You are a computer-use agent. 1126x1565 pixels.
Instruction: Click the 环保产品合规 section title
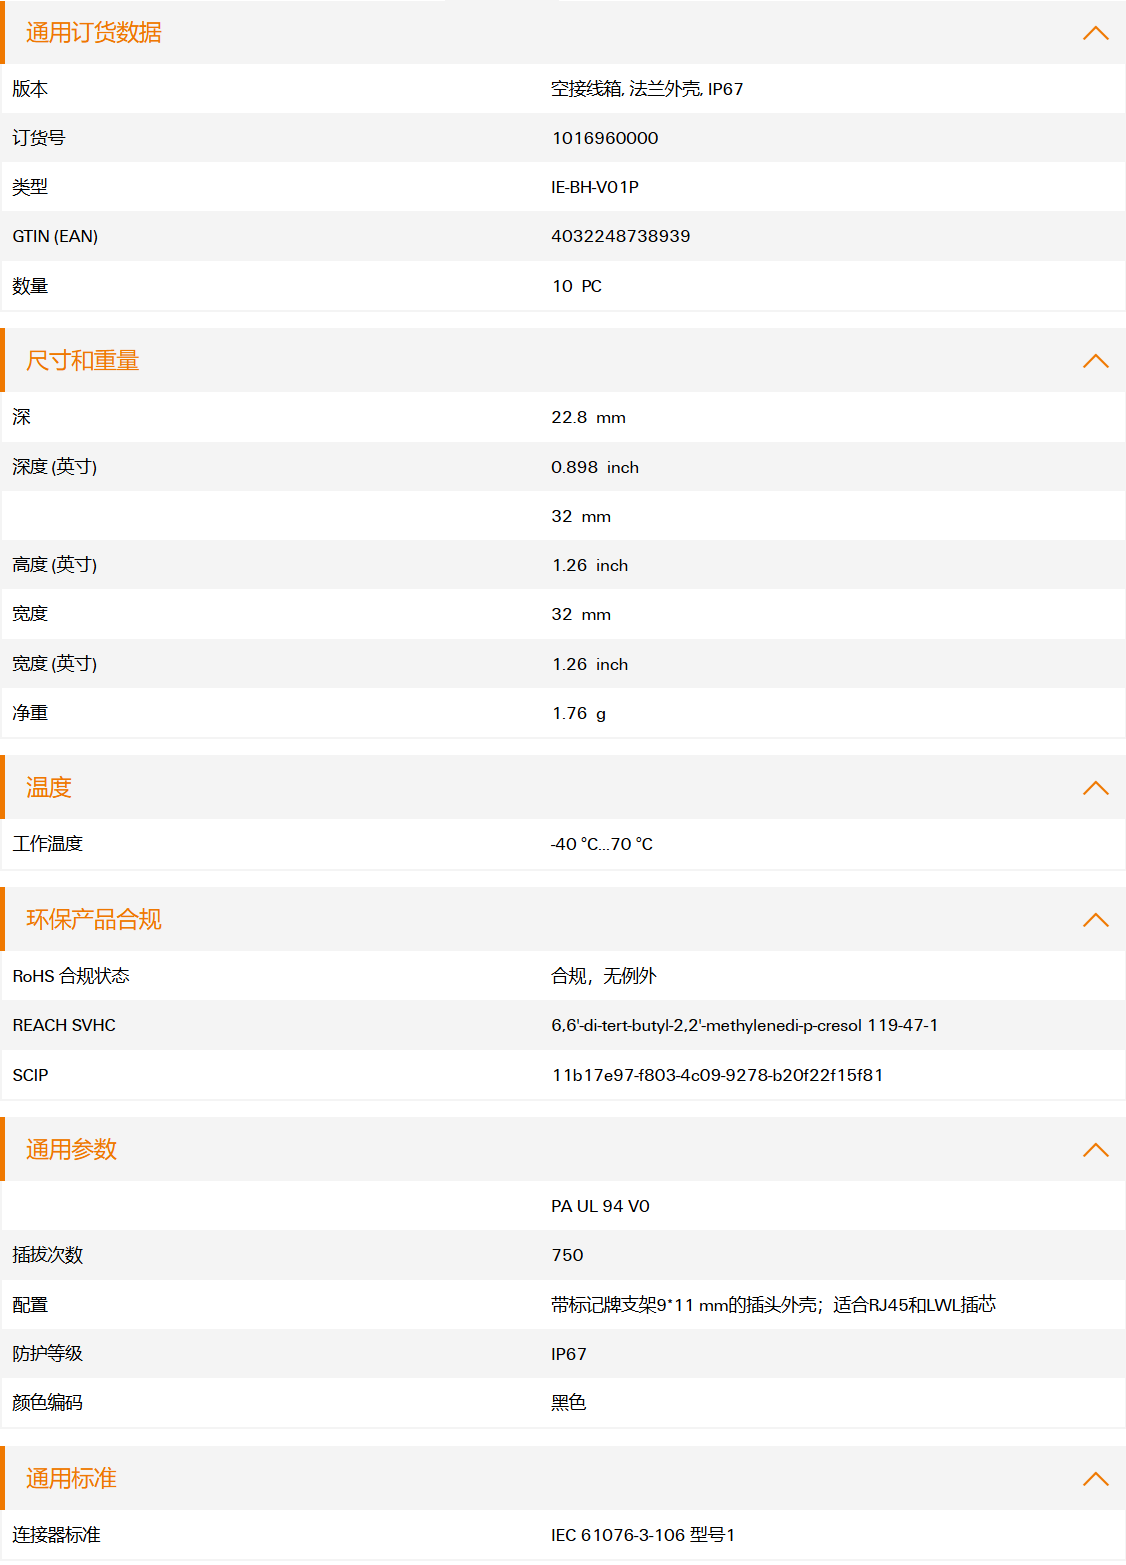[x=94, y=920]
